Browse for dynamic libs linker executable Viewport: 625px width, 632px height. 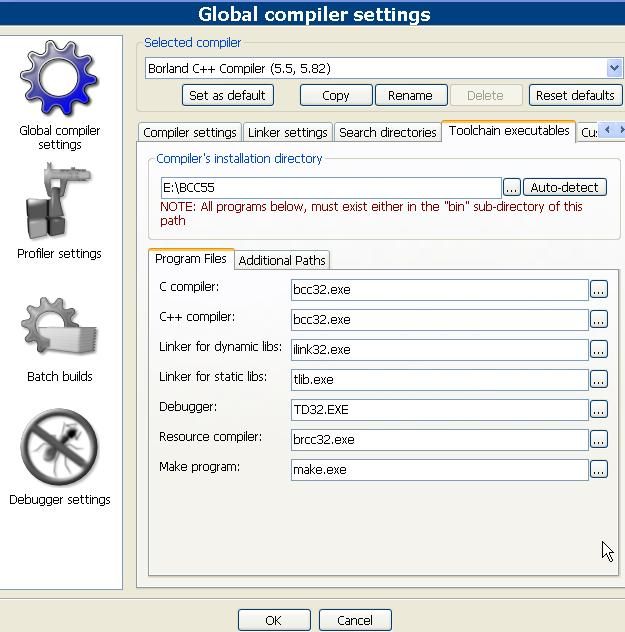pos(598,349)
